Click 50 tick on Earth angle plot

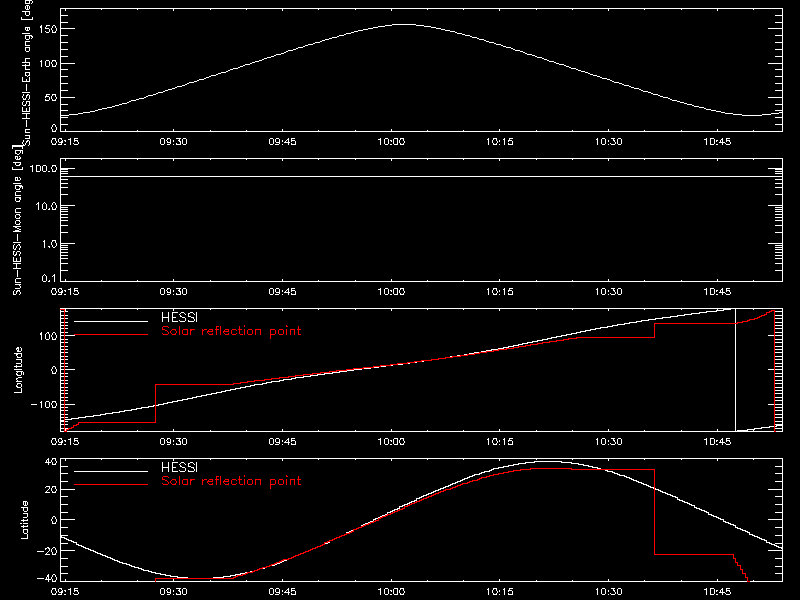pyautogui.click(x=51, y=98)
